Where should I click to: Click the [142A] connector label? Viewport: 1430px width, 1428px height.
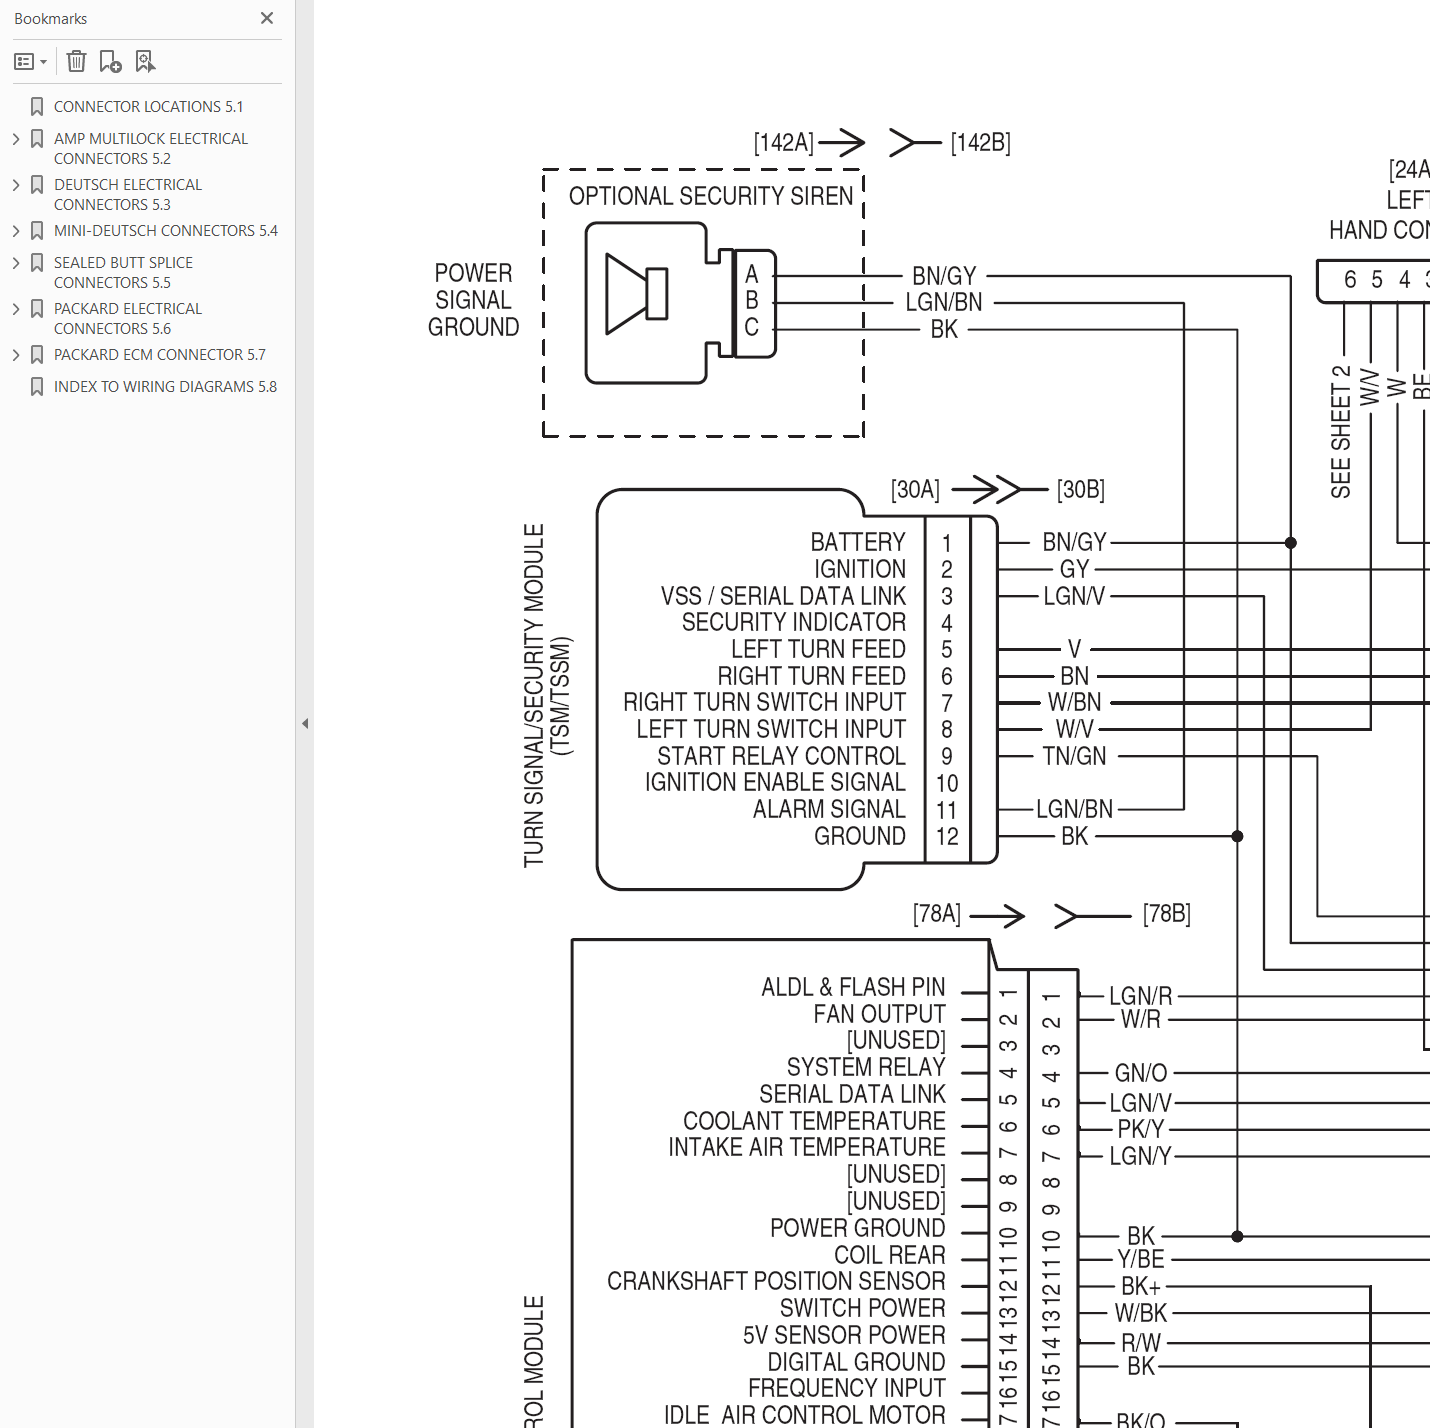click(784, 142)
